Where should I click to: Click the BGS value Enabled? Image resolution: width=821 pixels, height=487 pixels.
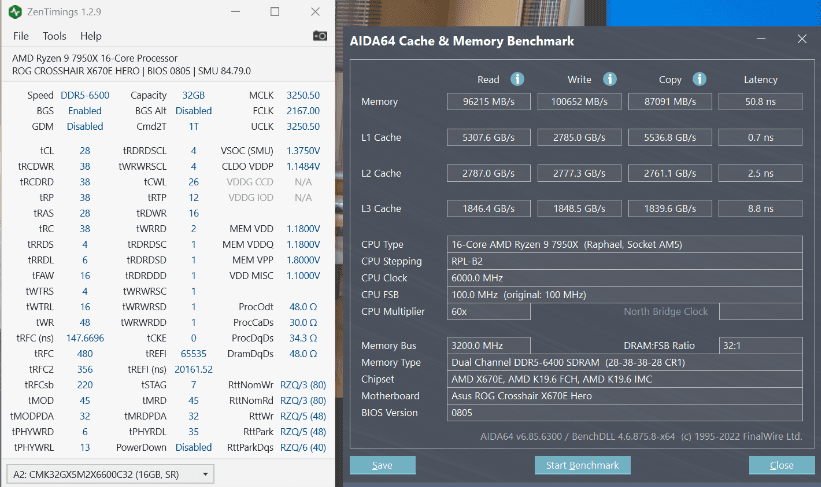point(85,111)
